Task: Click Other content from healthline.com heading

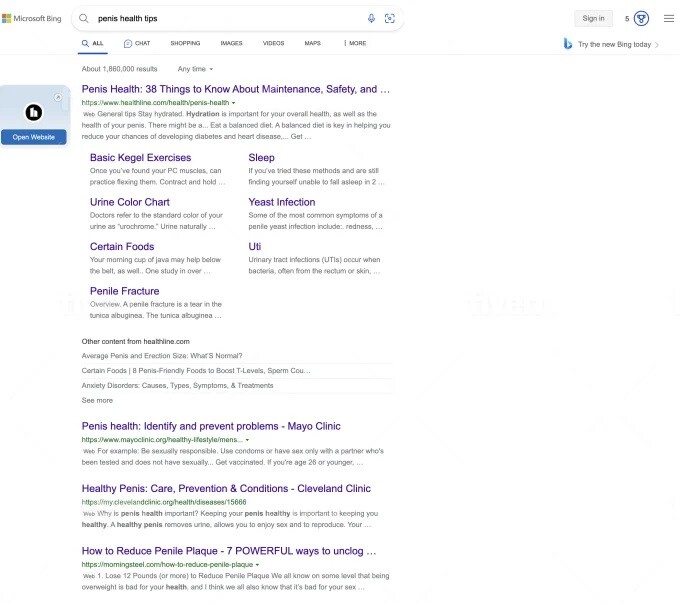Action: [x=135, y=342]
